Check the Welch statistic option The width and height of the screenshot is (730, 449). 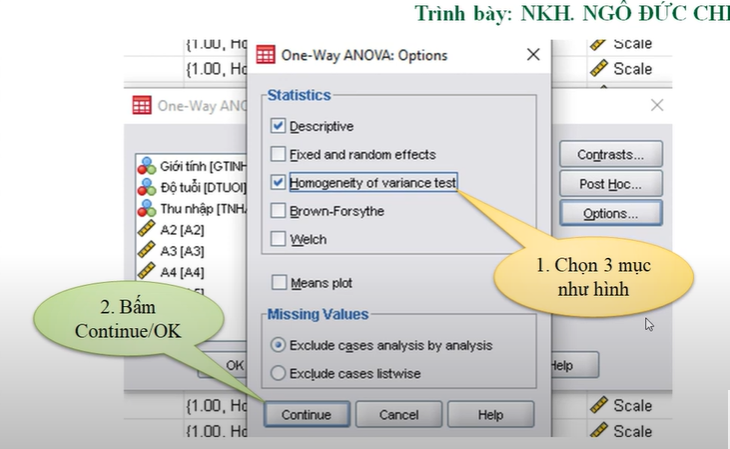click(278, 239)
